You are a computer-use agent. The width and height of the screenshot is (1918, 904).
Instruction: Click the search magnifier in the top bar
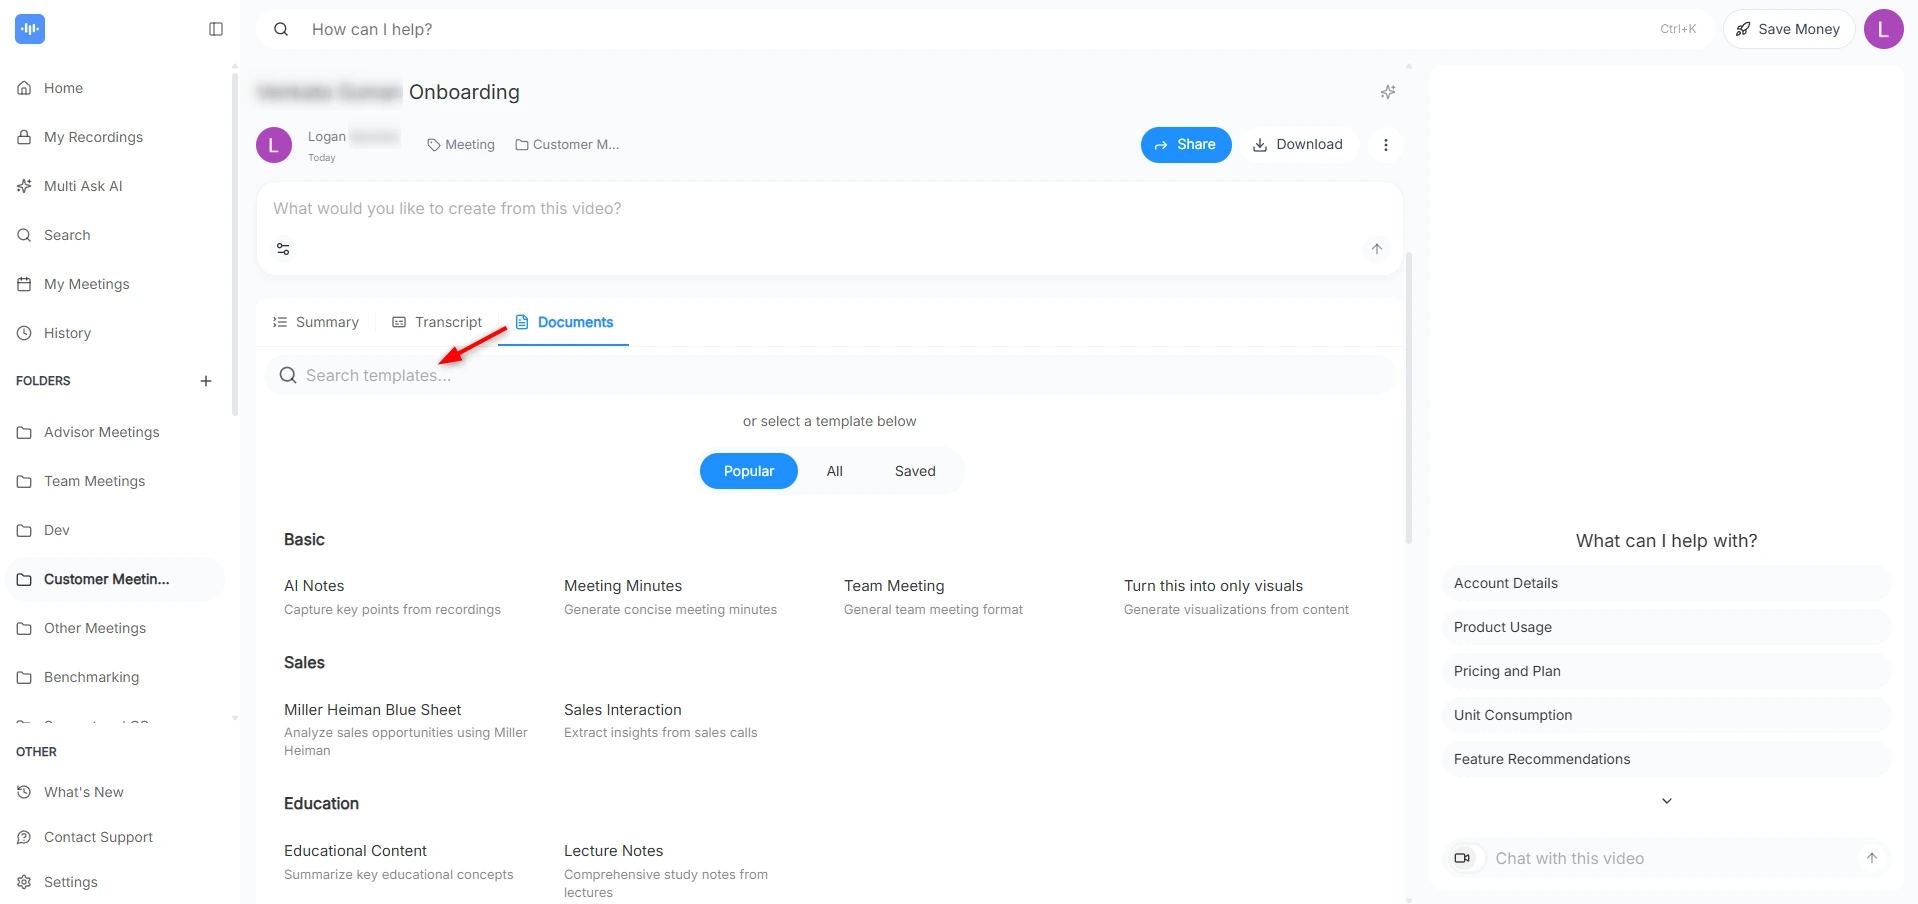tap(281, 29)
